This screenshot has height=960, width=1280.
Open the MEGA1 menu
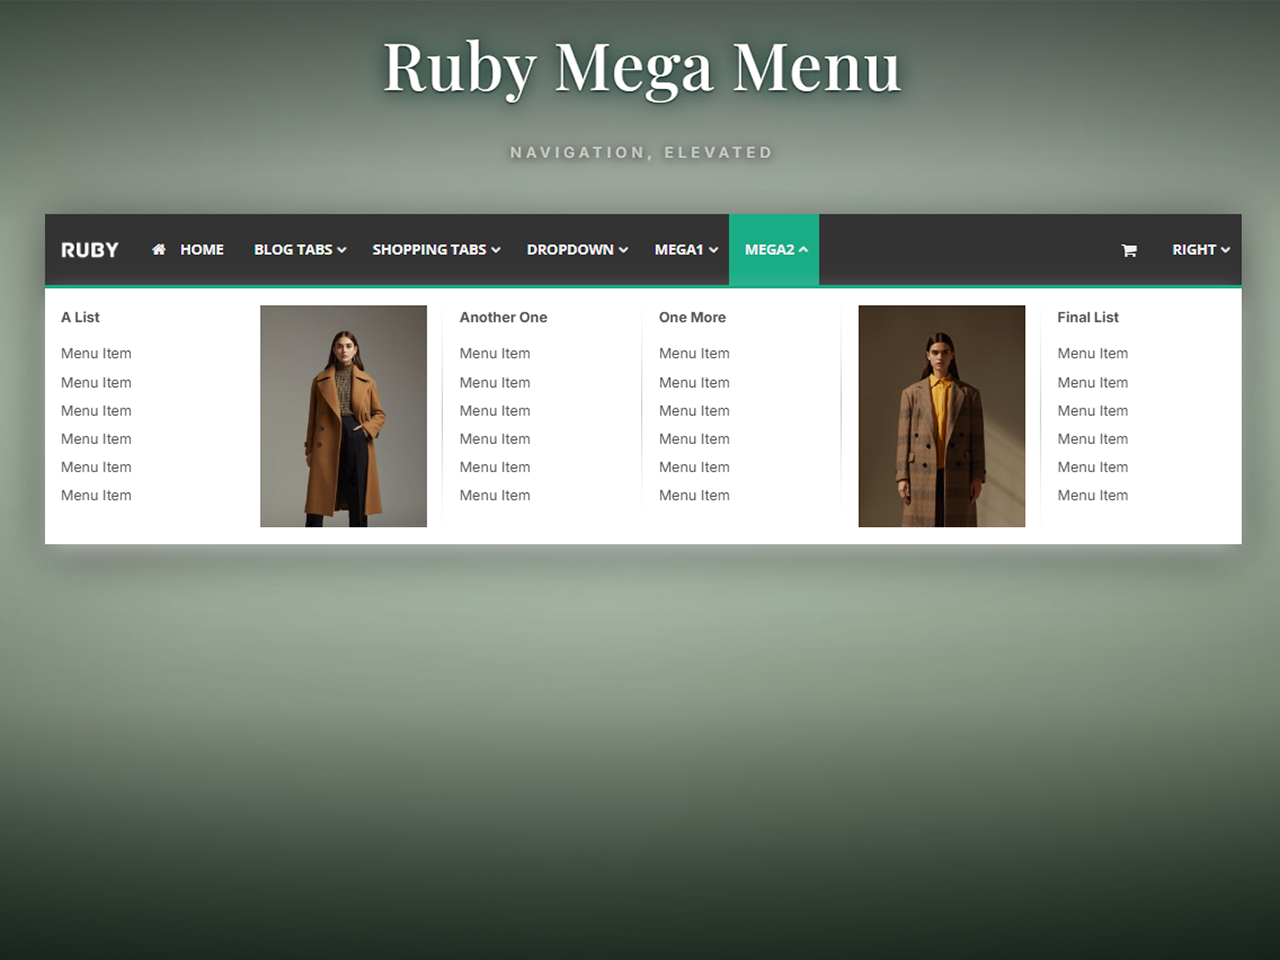pyautogui.click(x=686, y=250)
